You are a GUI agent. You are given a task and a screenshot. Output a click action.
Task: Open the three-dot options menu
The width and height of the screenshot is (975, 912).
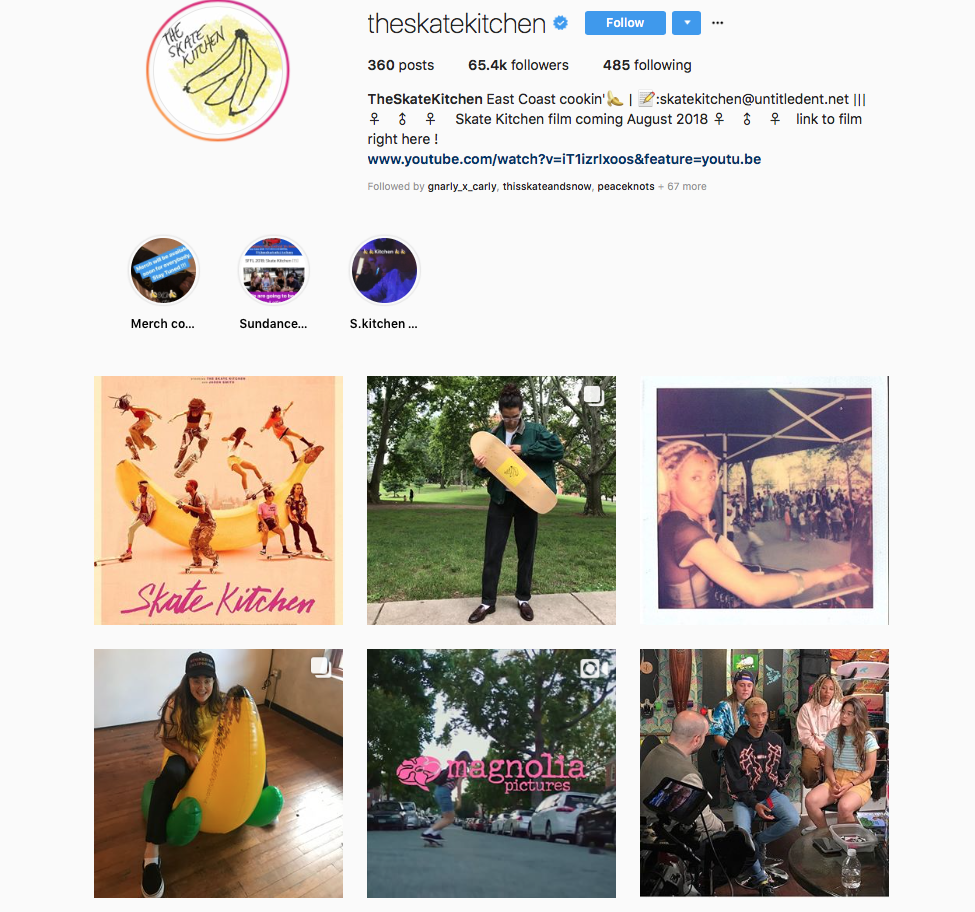718,23
